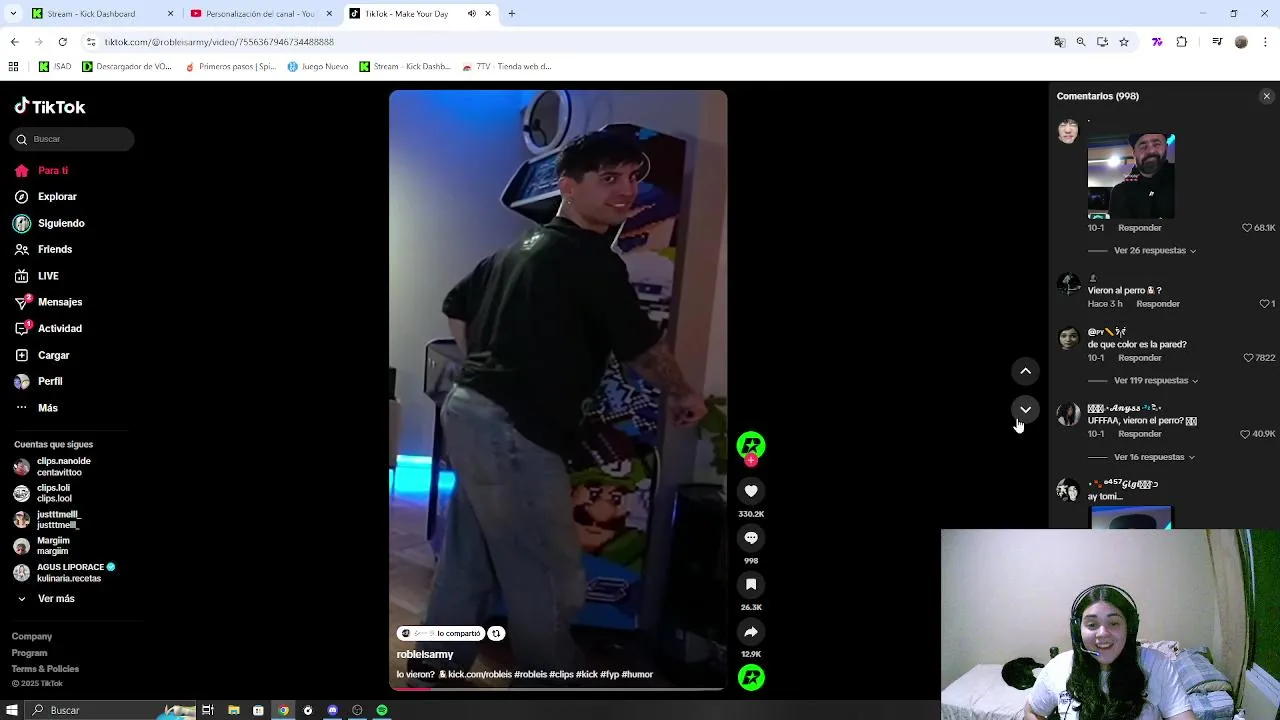Viewport: 1280px width, 720px height.
Task: Open Descargador de VO... bookmark
Action: [x=127, y=67]
